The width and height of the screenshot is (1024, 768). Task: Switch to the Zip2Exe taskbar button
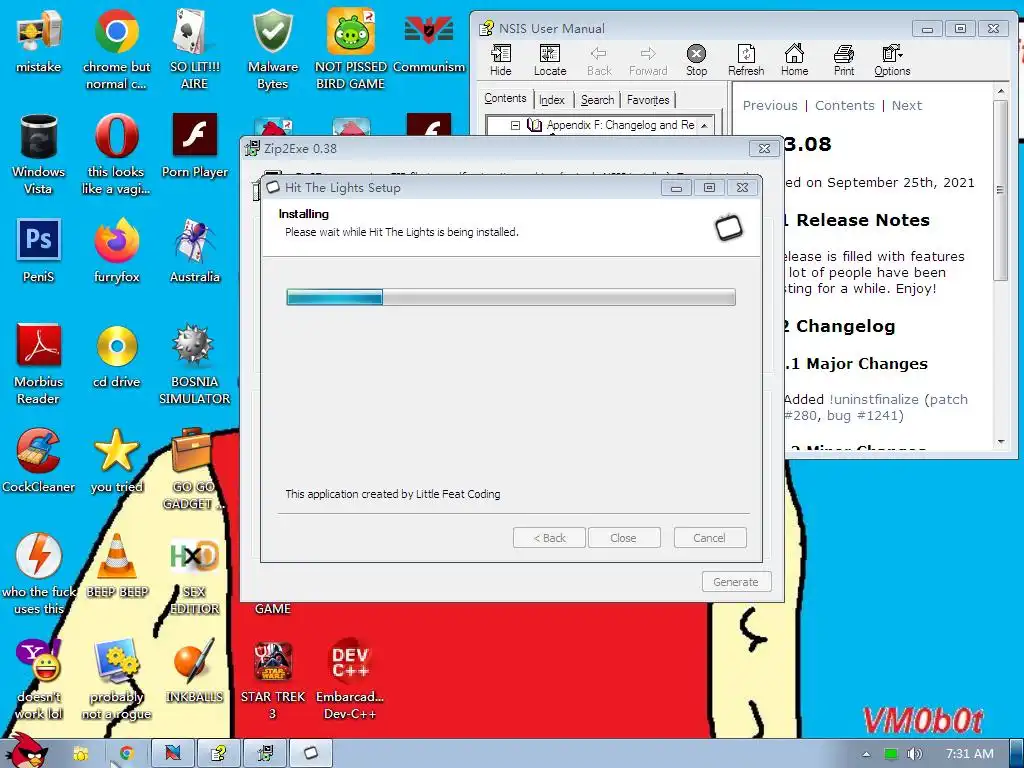pos(264,754)
